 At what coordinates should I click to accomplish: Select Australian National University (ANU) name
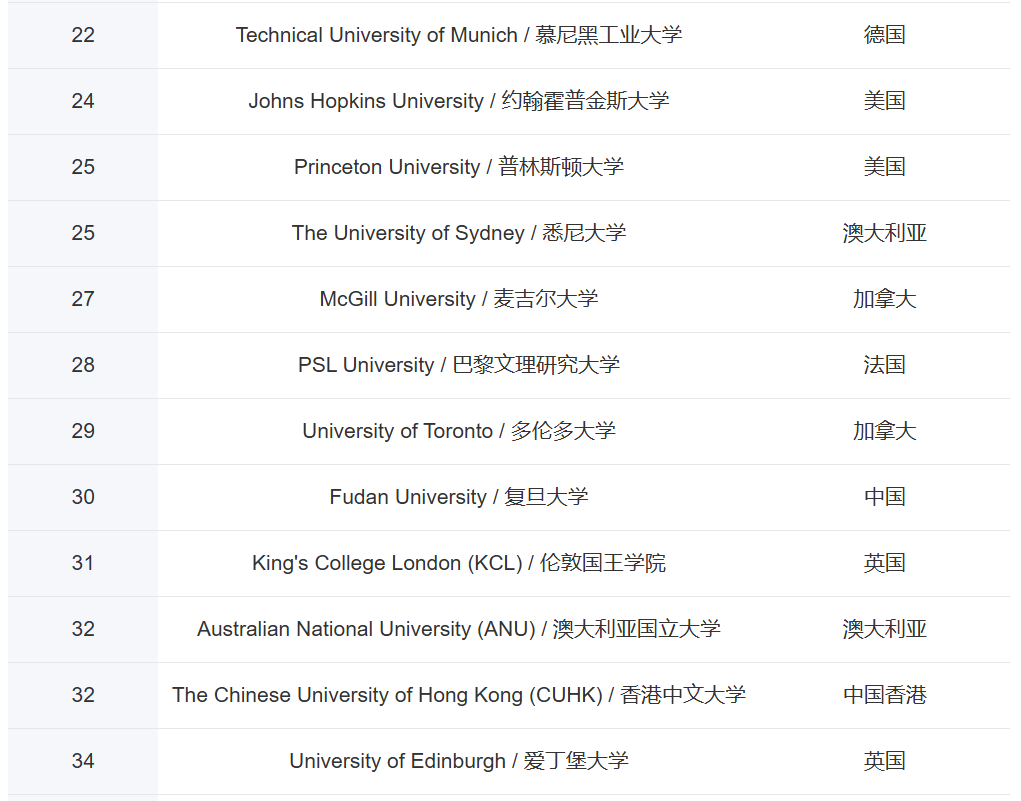click(x=458, y=629)
